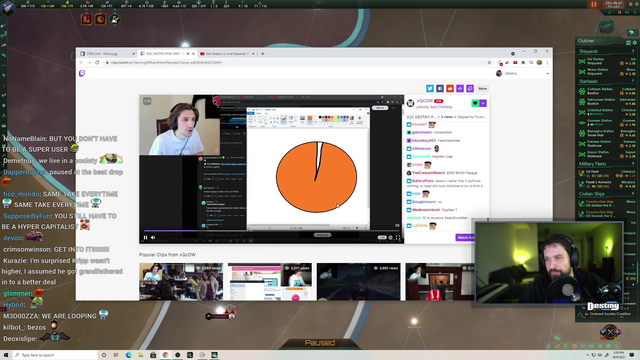Open Google Chrome from the taskbar
The image size is (640, 360).
coord(165,355)
